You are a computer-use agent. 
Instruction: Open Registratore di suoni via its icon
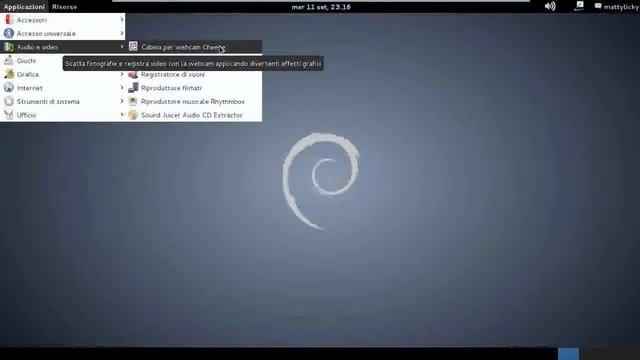point(133,74)
